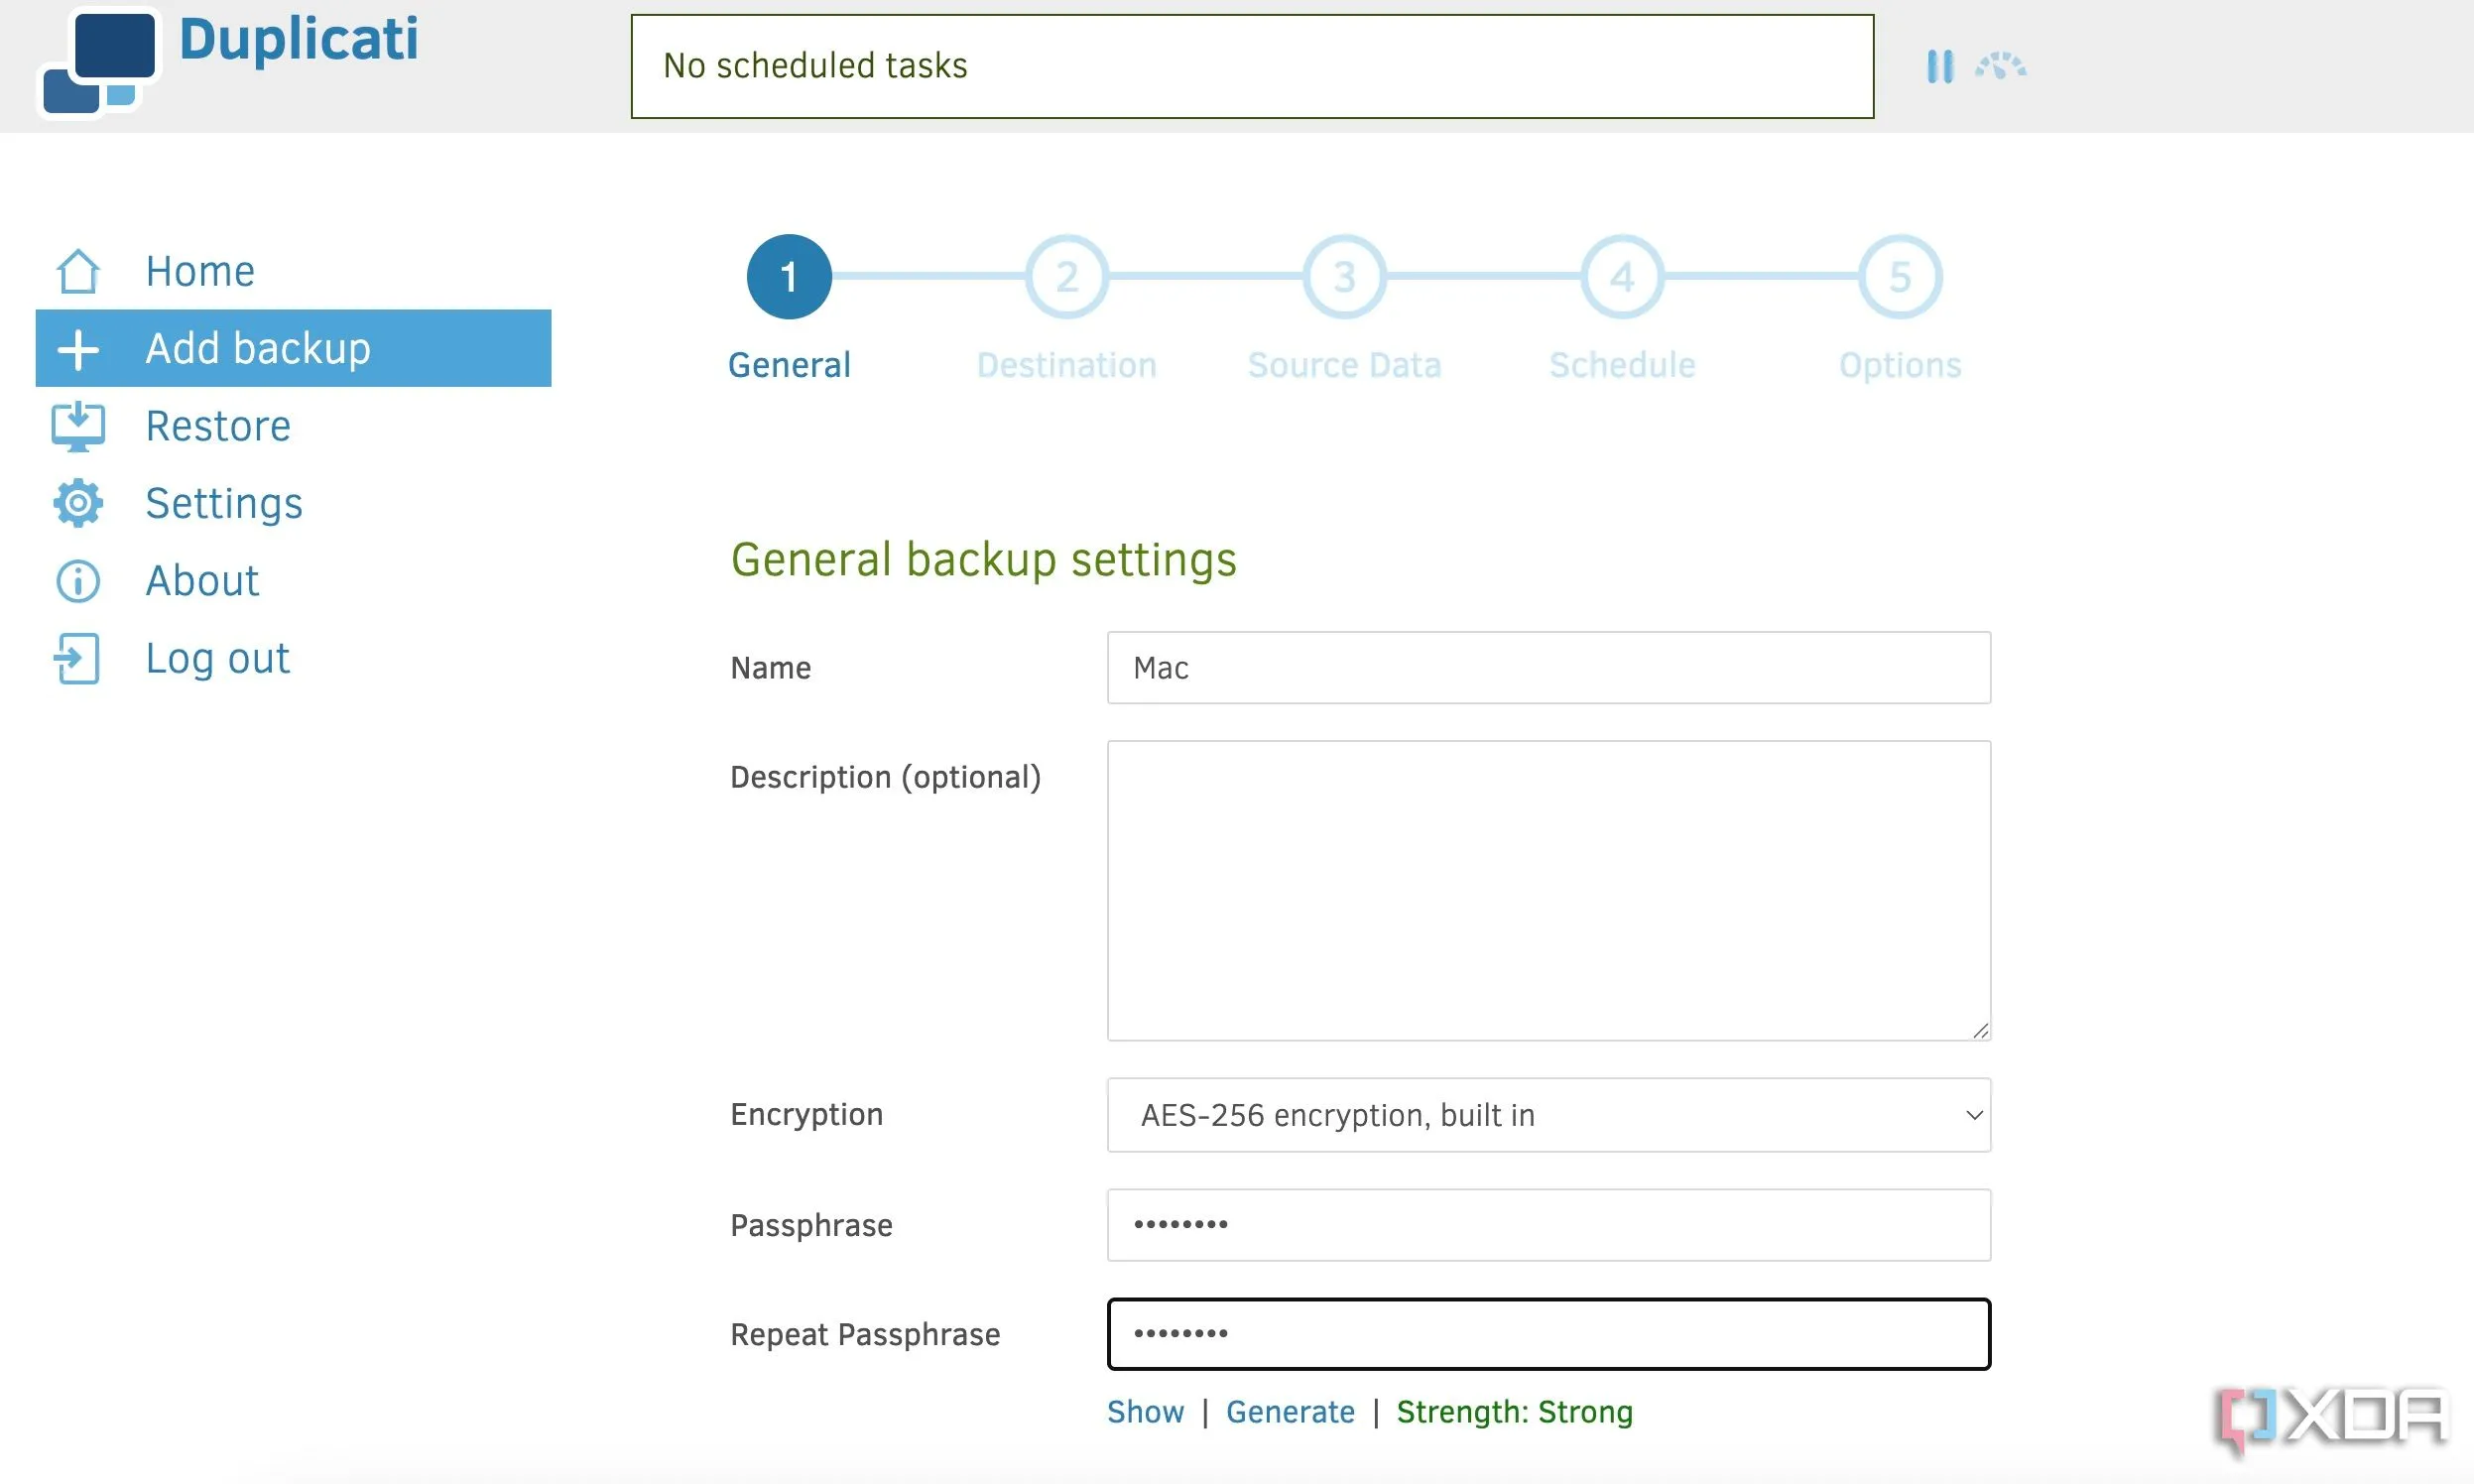Go to step 2 Destination
The image size is (2474, 1484).
[x=1066, y=277]
